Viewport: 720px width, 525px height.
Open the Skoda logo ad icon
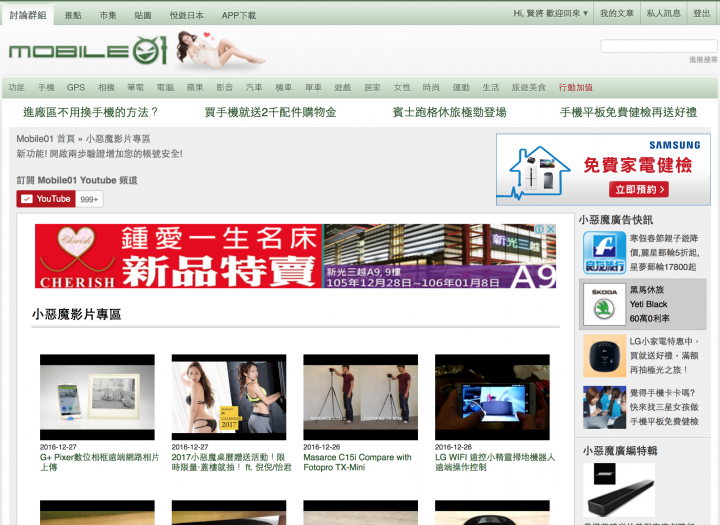pyautogui.click(x=604, y=304)
